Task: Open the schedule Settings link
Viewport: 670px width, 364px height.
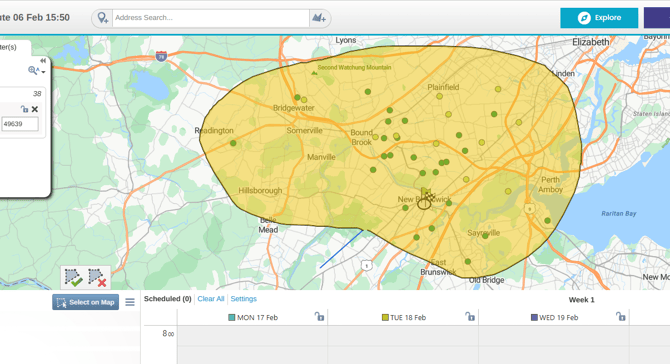Action: click(x=244, y=299)
